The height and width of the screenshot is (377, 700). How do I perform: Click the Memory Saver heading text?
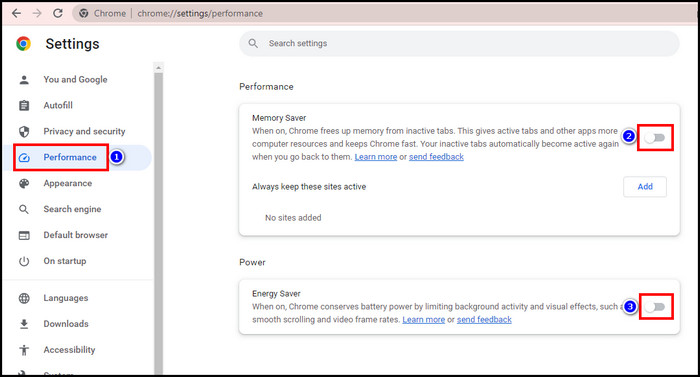click(279, 118)
